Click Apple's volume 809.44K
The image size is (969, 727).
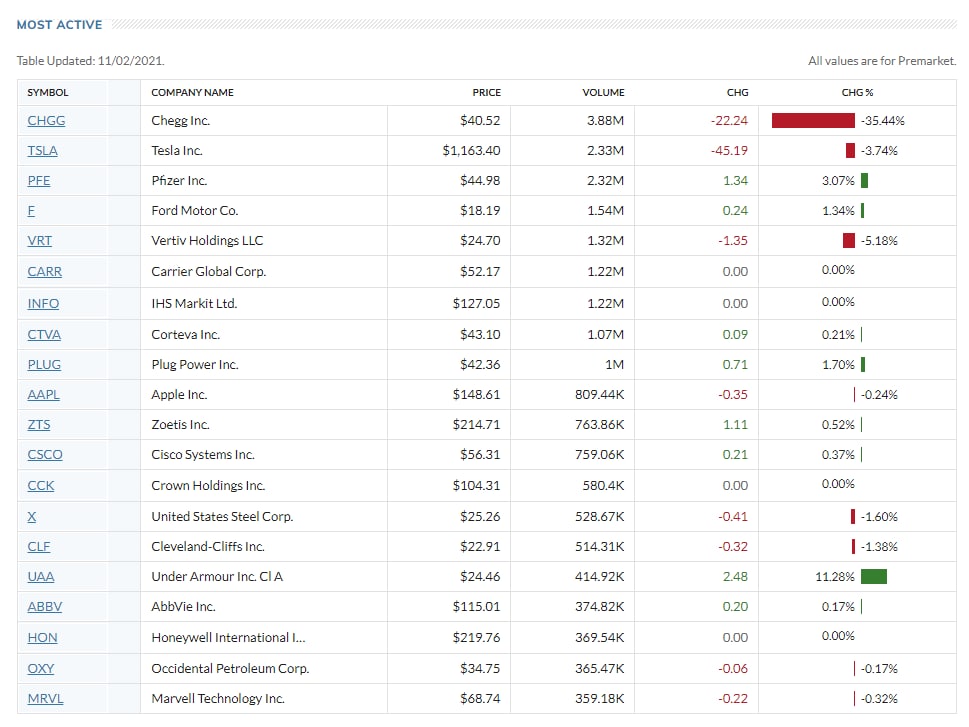click(x=599, y=394)
